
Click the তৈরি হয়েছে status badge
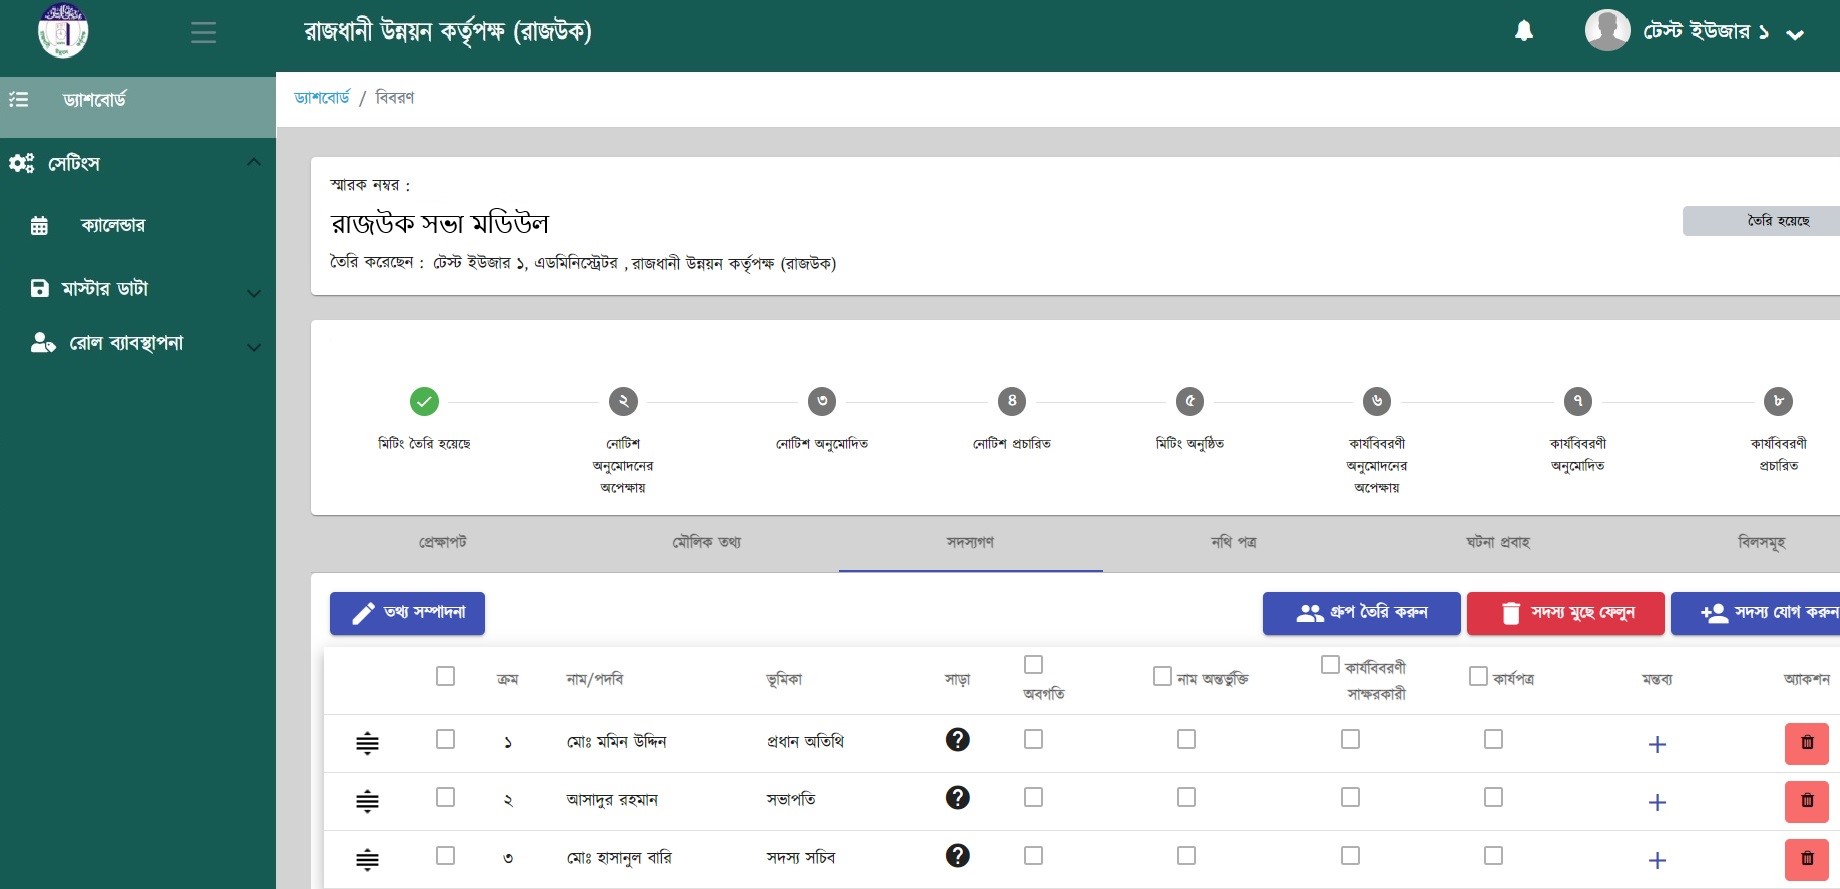1761,221
